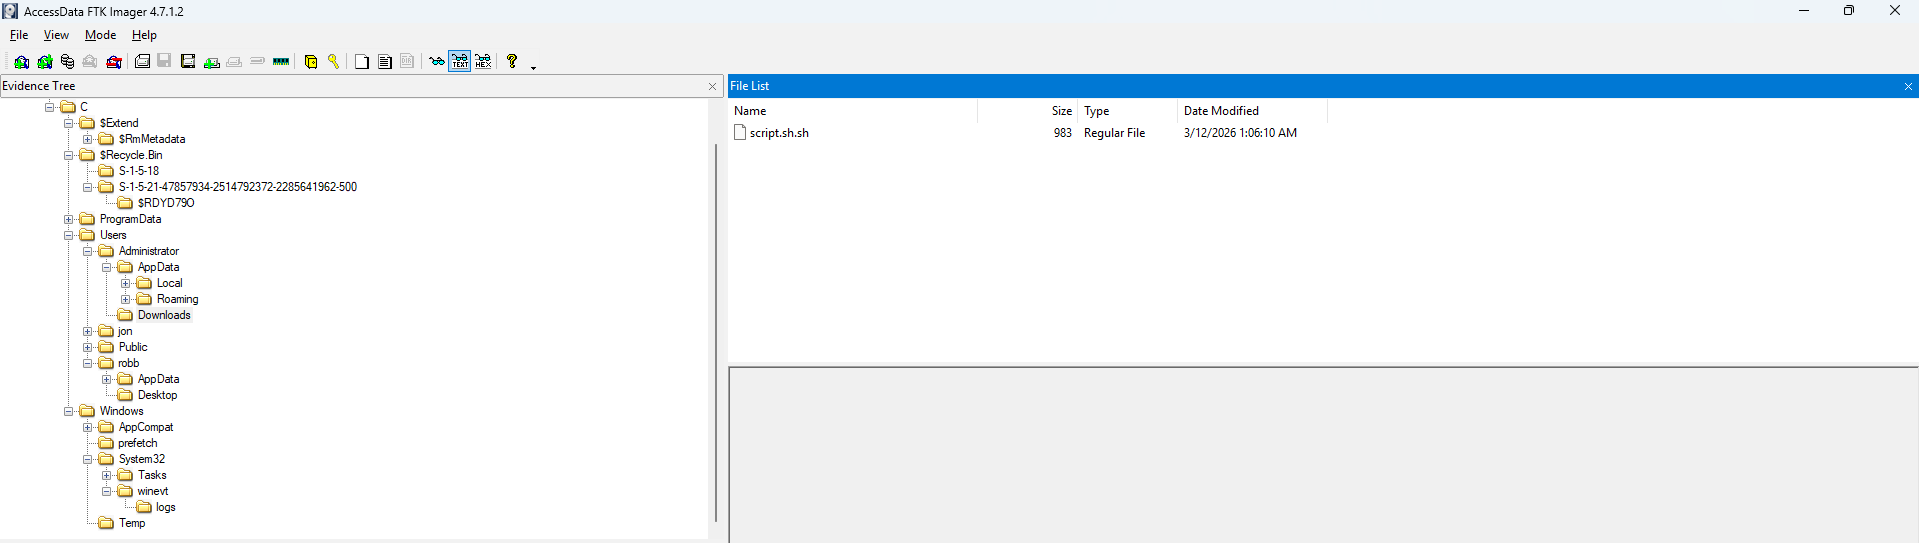
Task: Expand the jon user folder node
Action: (88, 331)
